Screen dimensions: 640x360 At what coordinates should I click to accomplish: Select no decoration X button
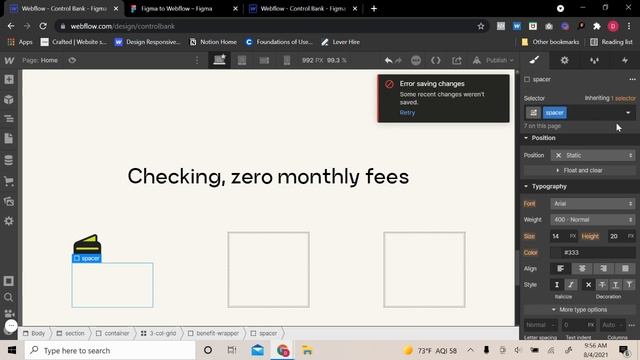pyautogui.click(x=588, y=285)
